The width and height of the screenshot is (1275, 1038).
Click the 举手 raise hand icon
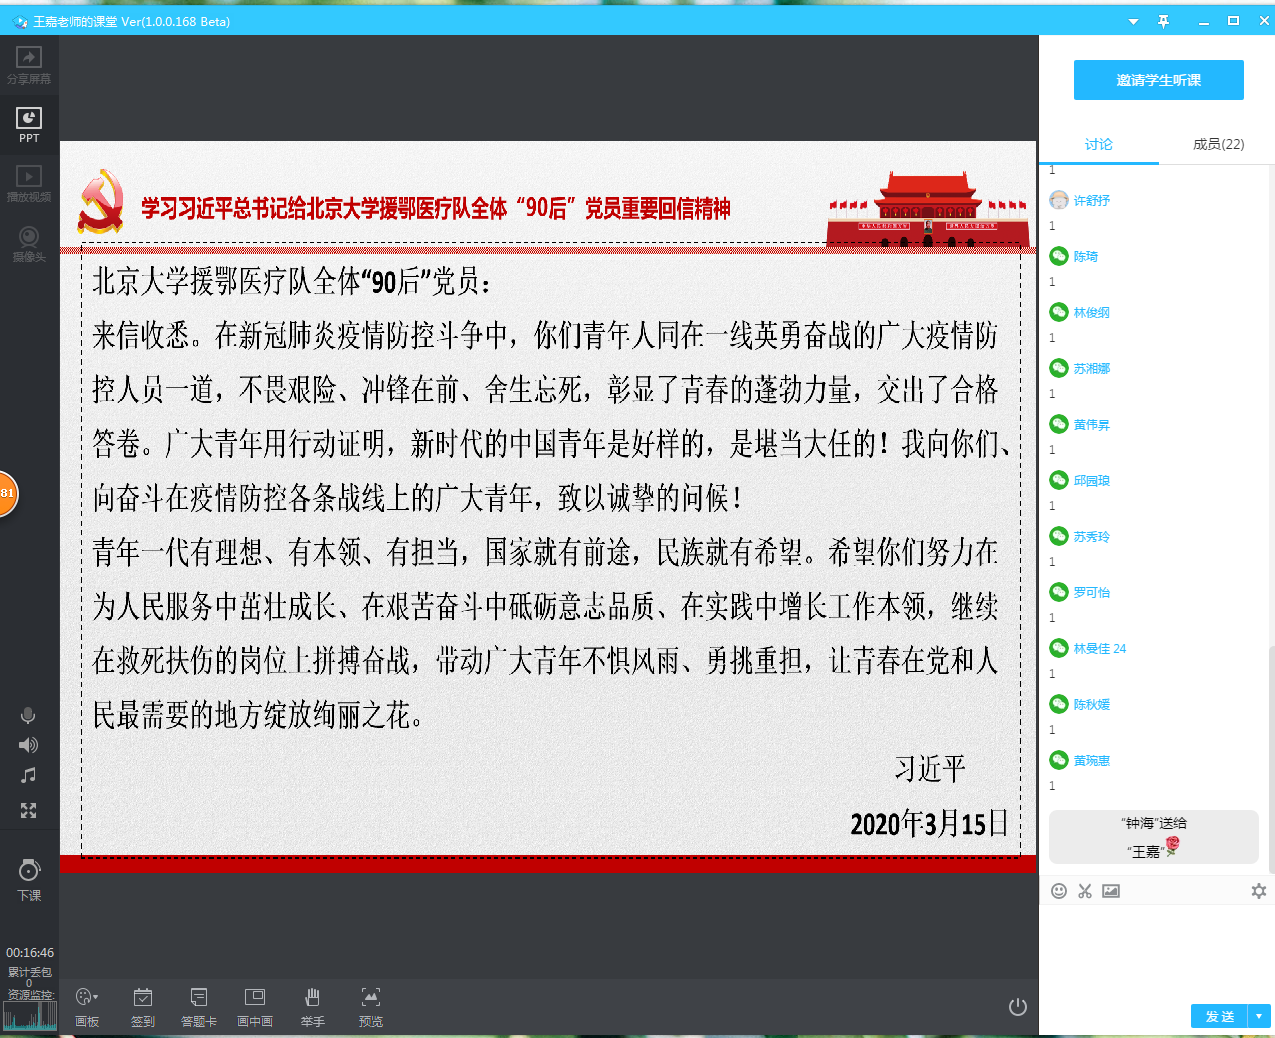312,1005
